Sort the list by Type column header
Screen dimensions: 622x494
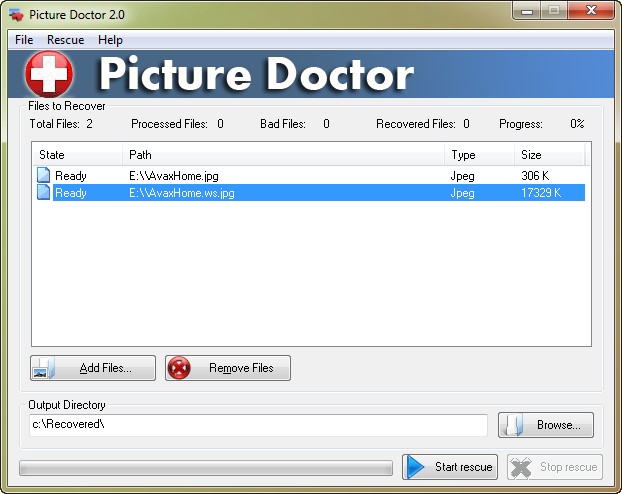pos(479,155)
